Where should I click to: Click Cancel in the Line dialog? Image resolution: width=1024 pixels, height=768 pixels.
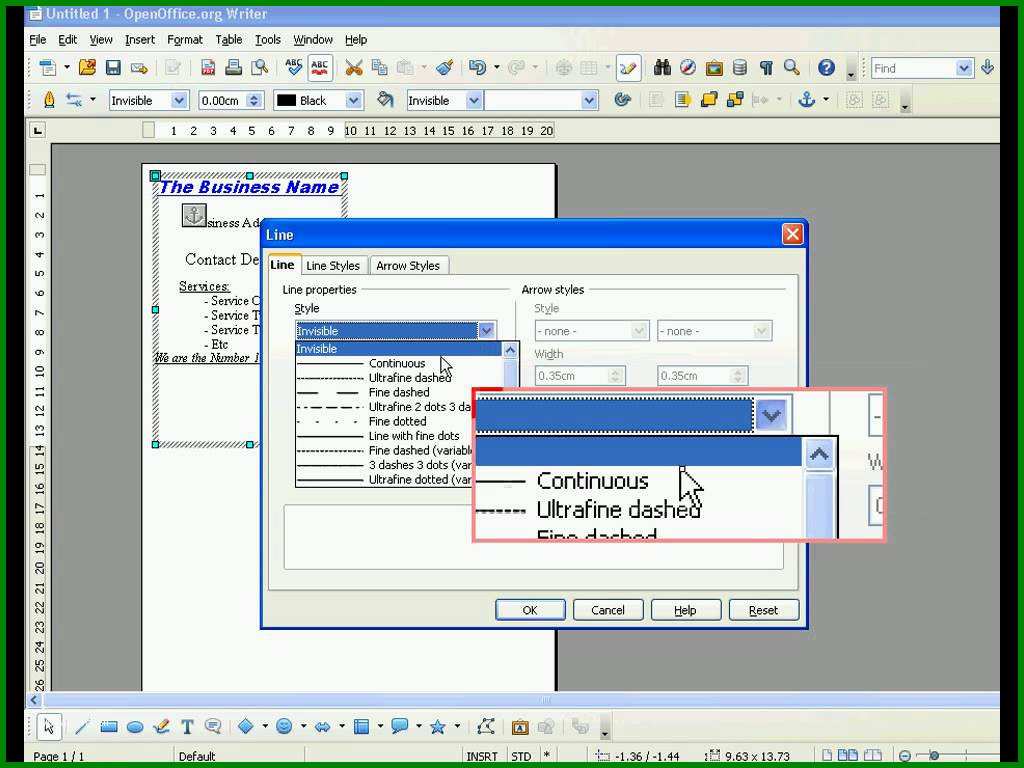pyautogui.click(x=608, y=610)
